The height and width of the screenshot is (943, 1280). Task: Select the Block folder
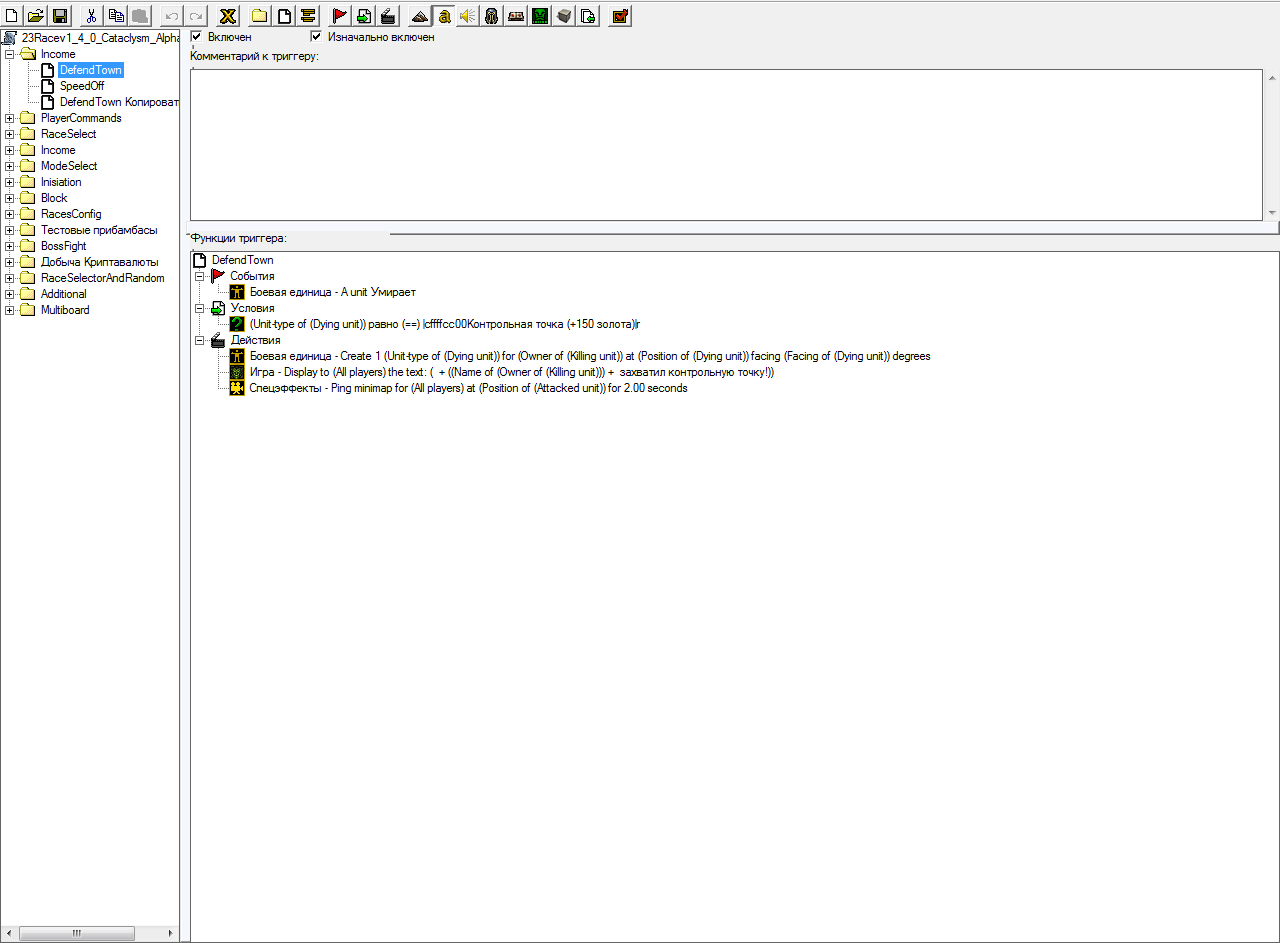tap(54, 198)
